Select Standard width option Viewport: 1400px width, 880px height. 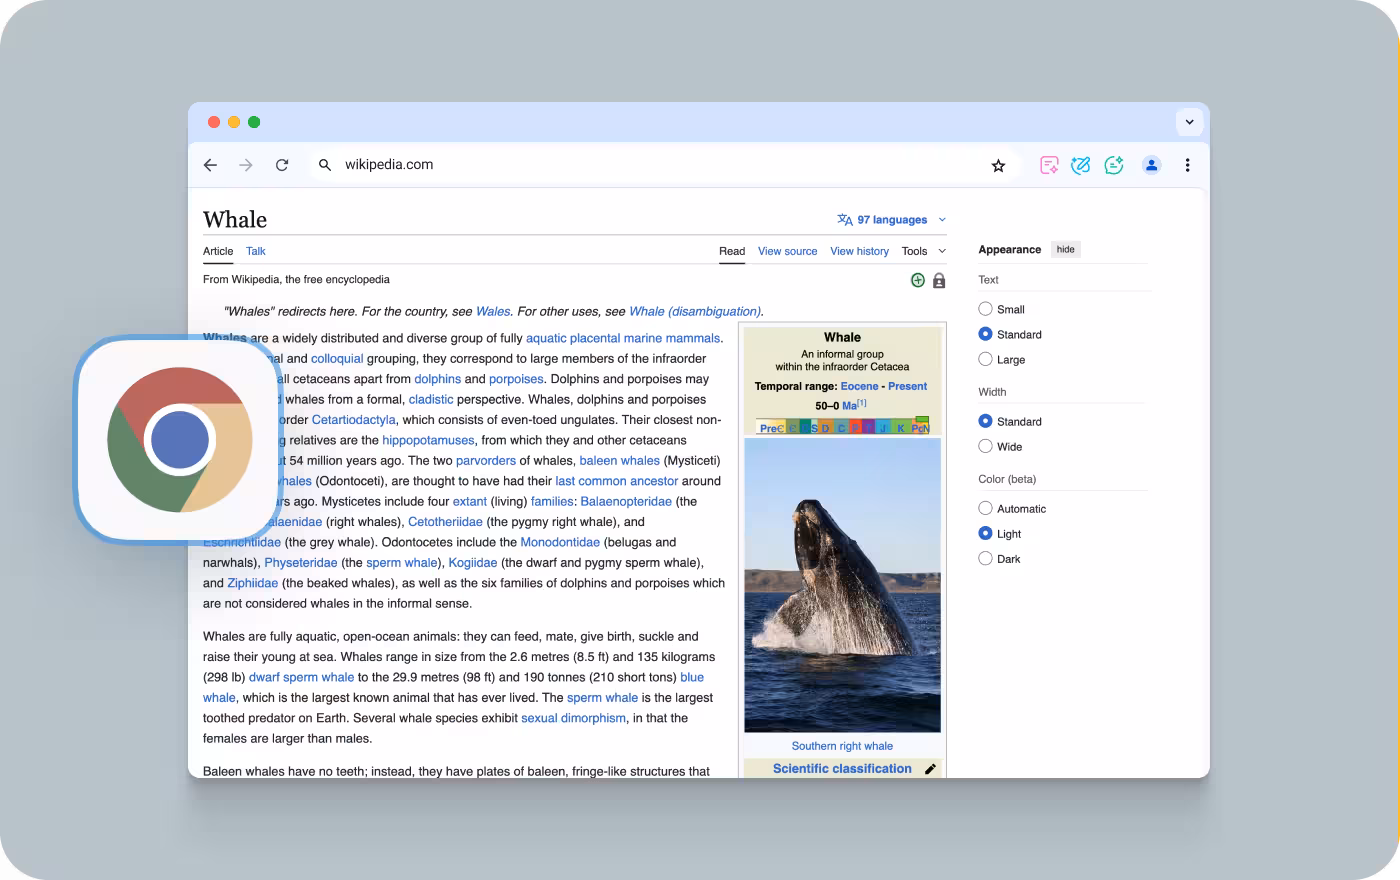tap(985, 421)
